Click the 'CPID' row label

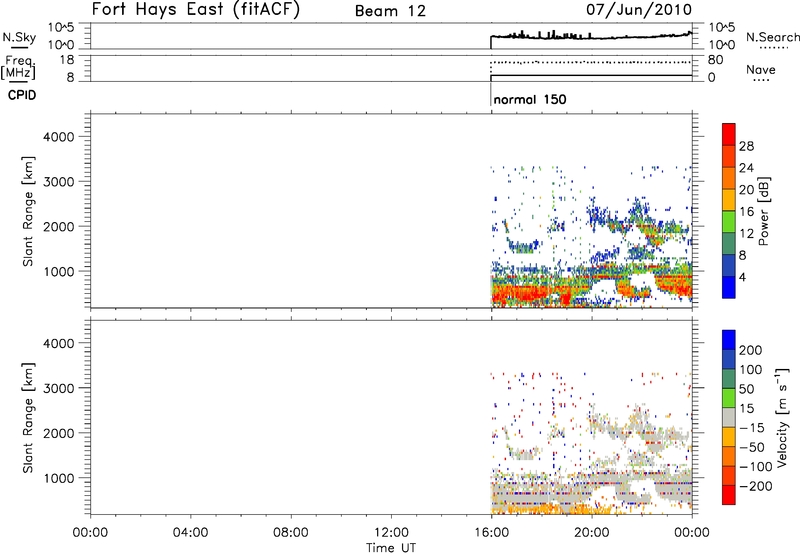pos(22,95)
